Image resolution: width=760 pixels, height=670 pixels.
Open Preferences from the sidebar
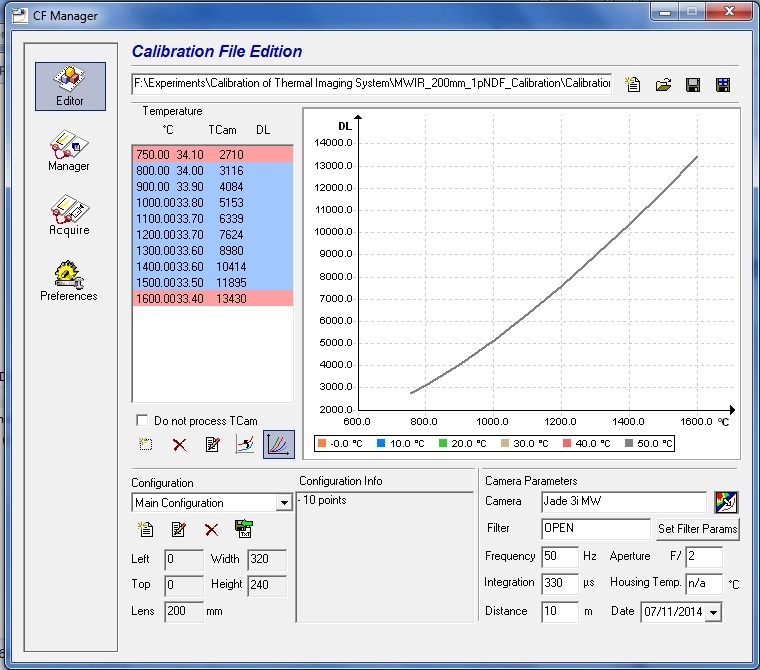point(69,280)
